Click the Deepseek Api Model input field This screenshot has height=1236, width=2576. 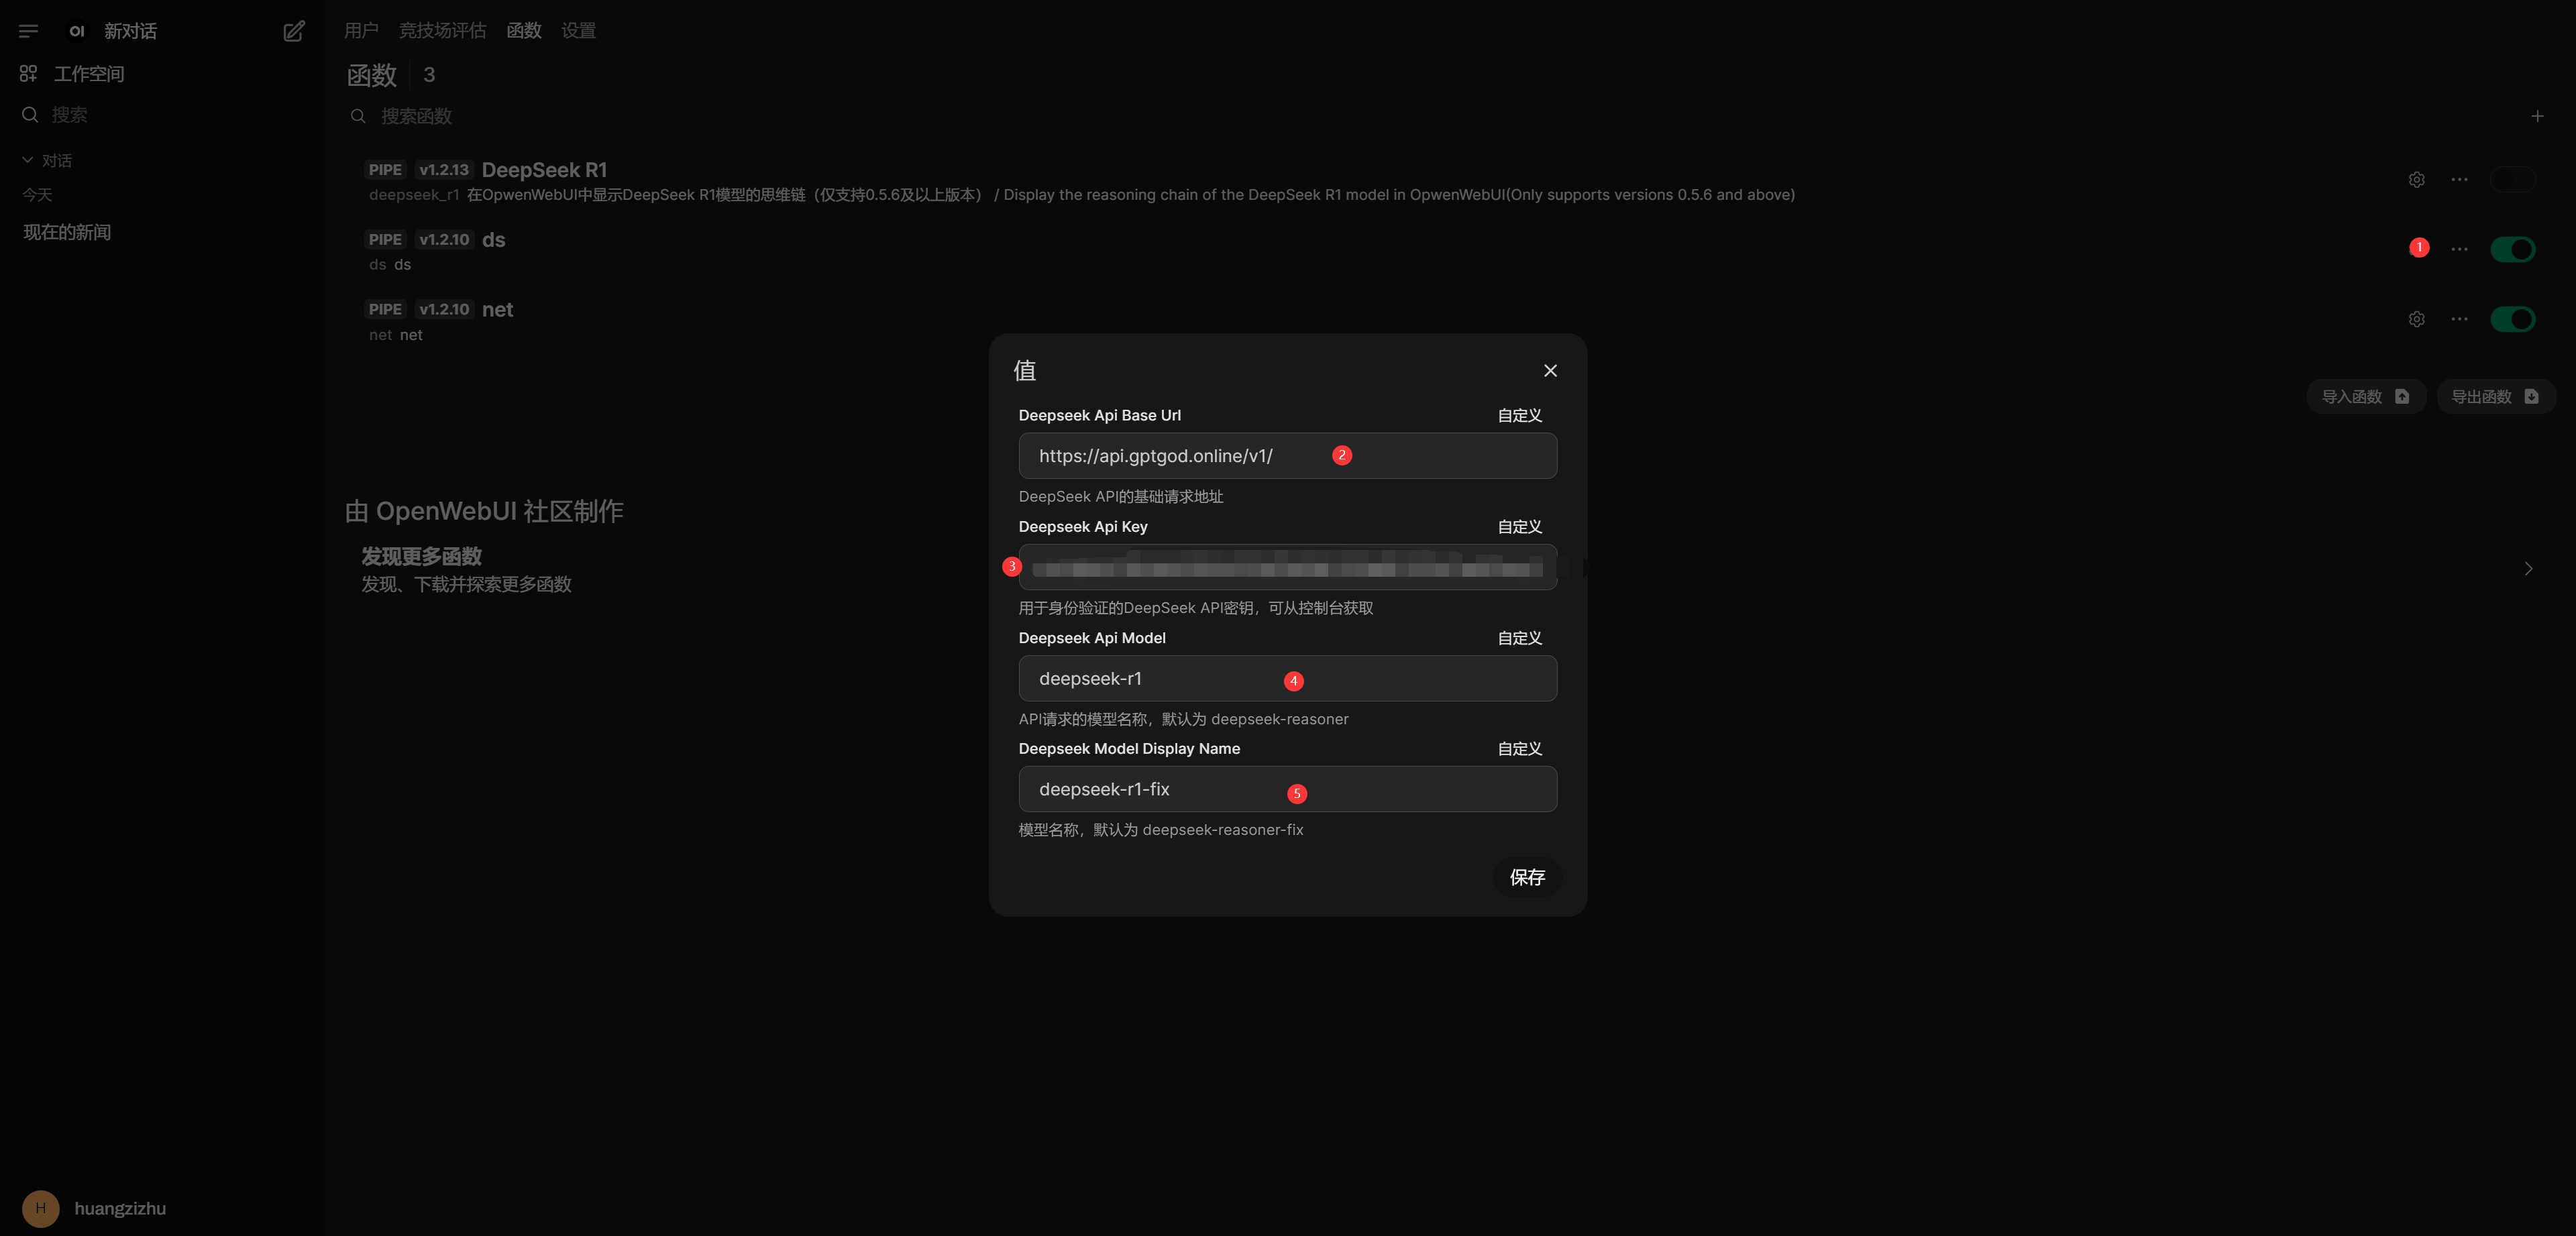pos(1287,679)
